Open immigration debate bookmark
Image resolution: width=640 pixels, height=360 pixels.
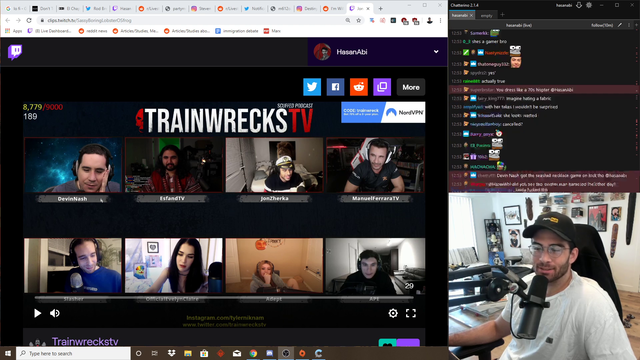point(237,31)
